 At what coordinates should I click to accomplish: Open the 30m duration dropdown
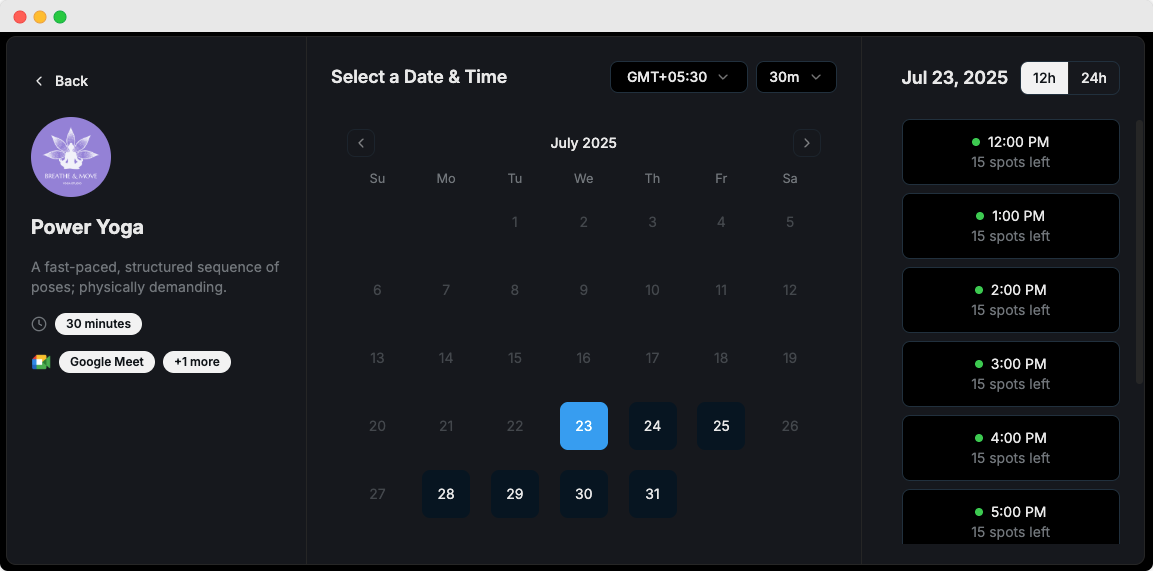pyautogui.click(x=796, y=77)
